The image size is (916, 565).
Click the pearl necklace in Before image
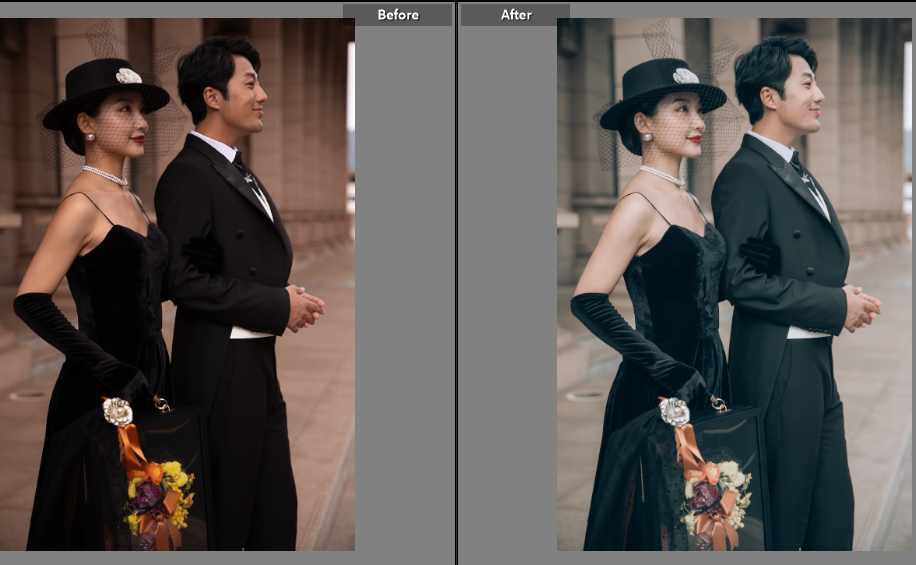click(x=104, y=176)
